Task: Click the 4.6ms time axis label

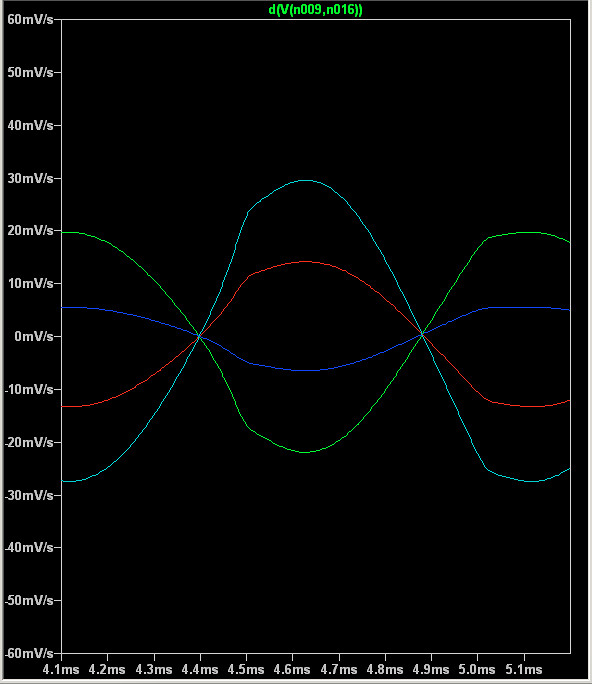Action: [x=292, y=670]
